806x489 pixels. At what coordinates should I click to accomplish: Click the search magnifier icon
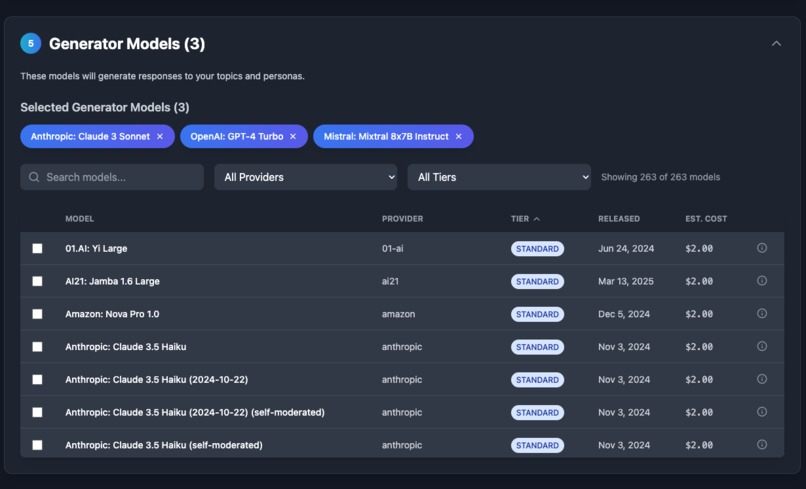34,177
